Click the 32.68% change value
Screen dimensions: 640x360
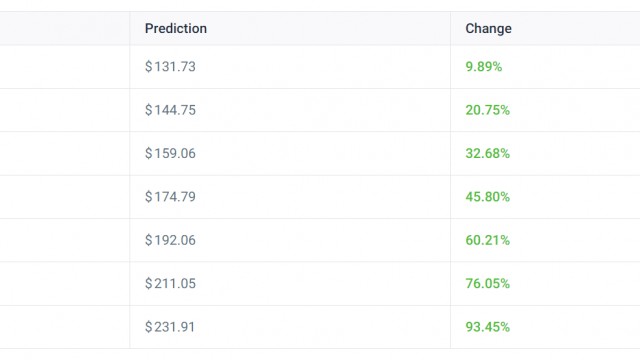[x=487, y=153]
